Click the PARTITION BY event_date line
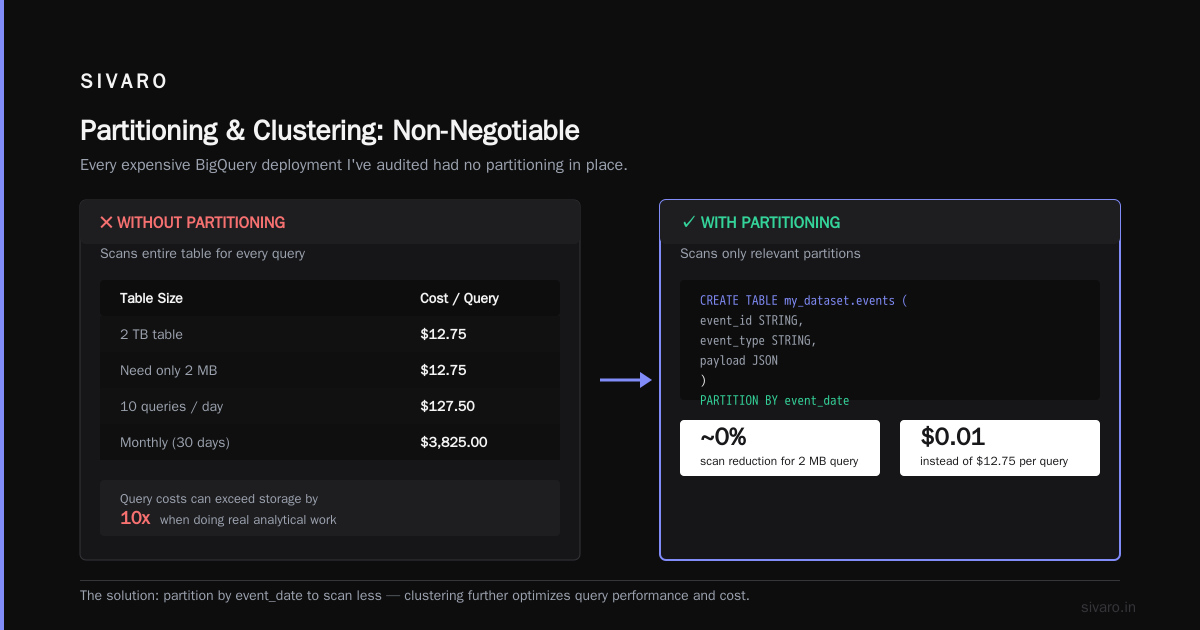Image resolution: width=1200 pixels, height=630 pixels. tap(774, 401)
